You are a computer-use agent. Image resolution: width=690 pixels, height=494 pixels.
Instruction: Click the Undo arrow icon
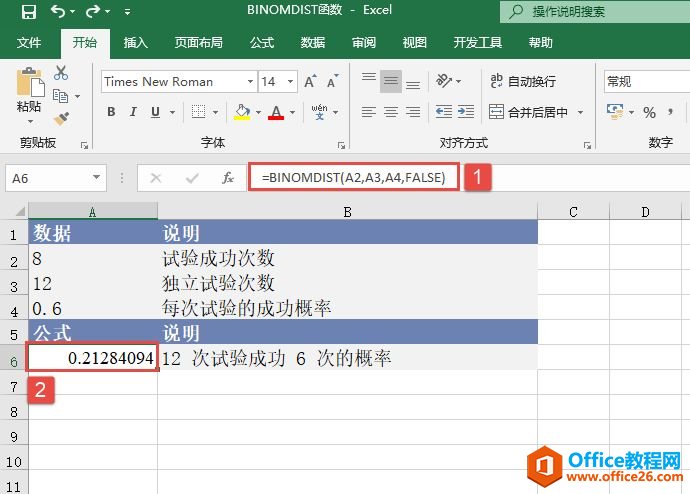[58, 12]
